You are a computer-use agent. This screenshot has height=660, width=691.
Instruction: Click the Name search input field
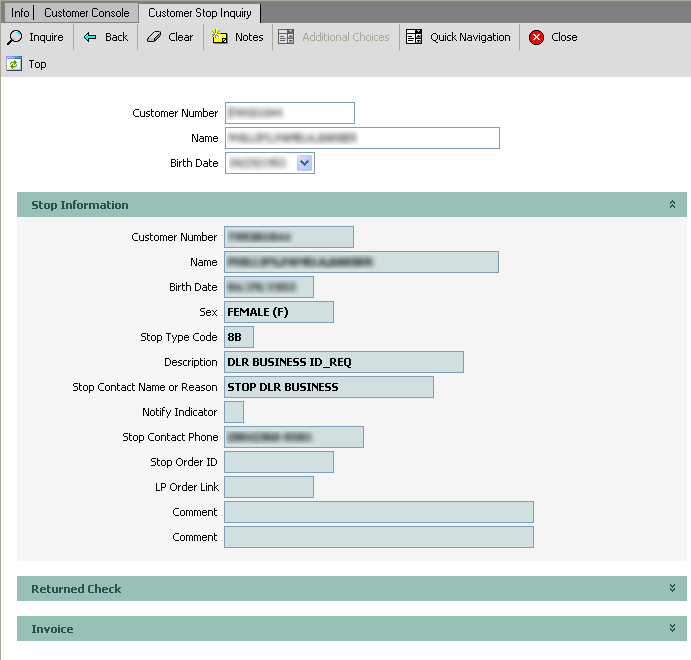[362, 138]
